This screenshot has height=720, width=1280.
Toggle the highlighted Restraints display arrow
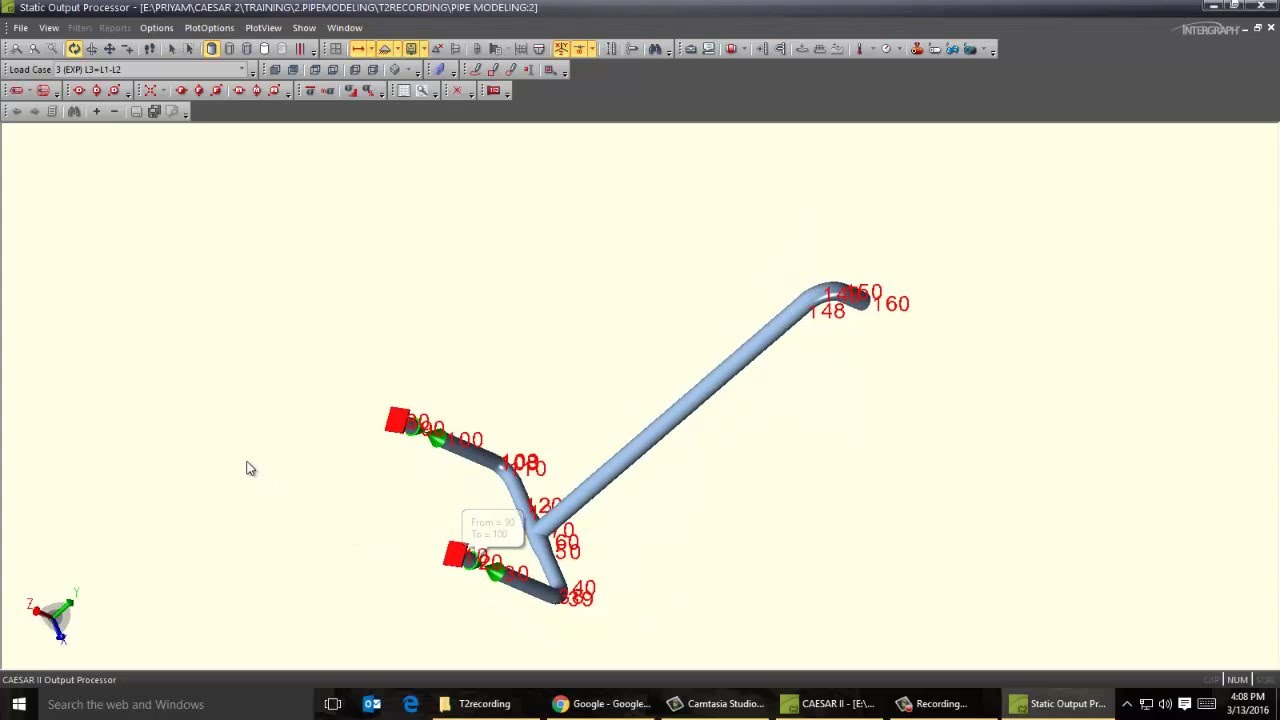358,48
